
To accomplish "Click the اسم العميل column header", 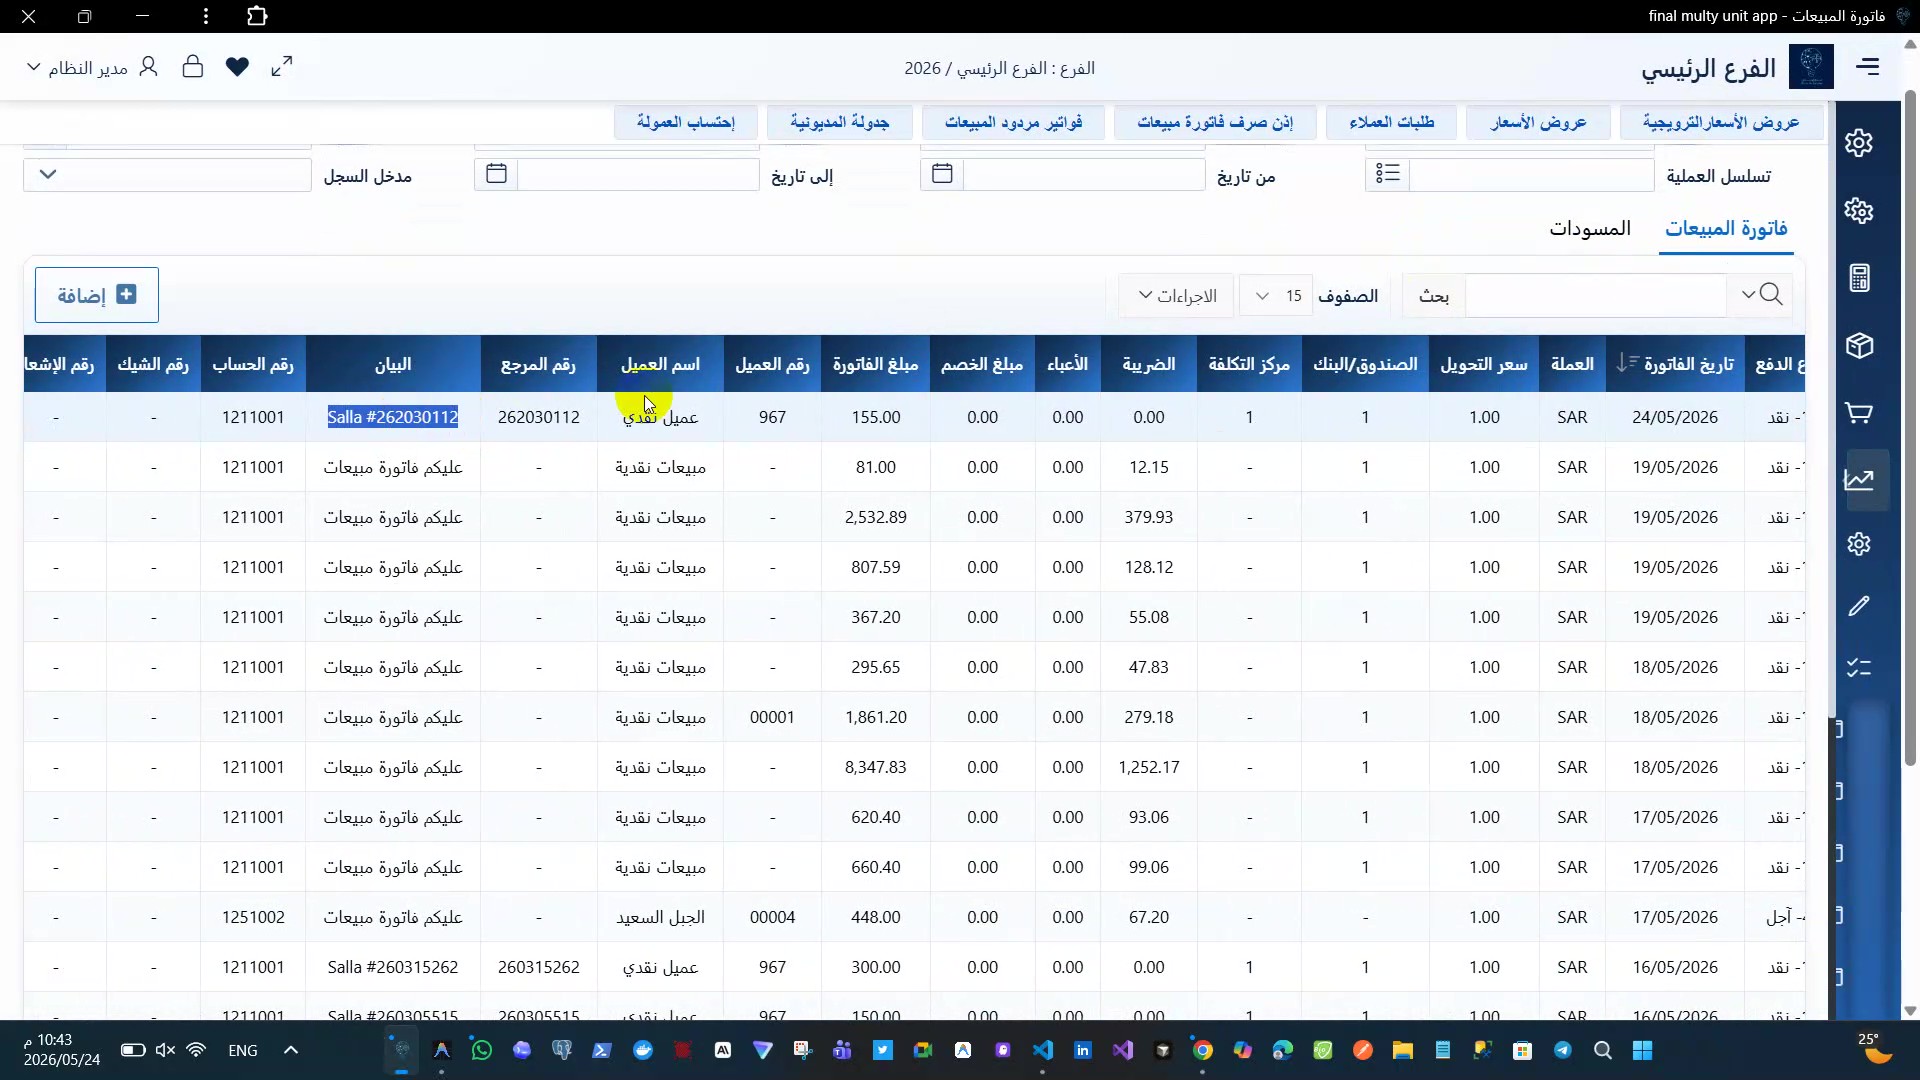I will (x=660, y=364).
